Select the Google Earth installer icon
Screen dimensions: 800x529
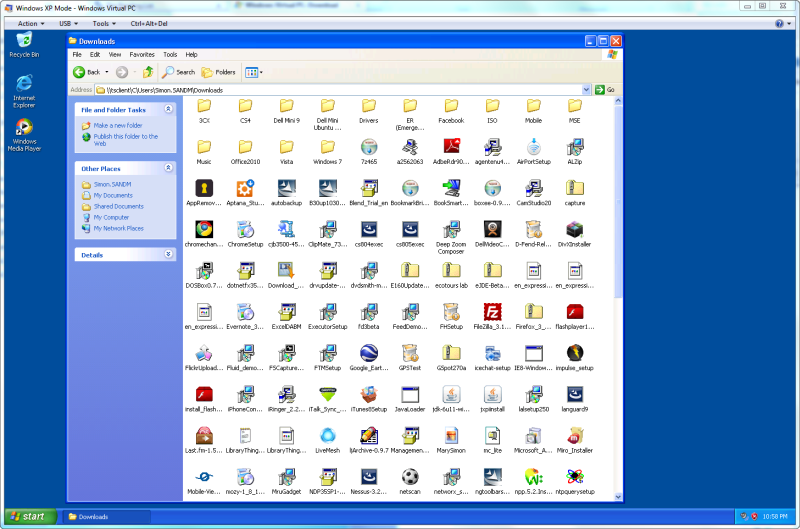tap(368, 353)
